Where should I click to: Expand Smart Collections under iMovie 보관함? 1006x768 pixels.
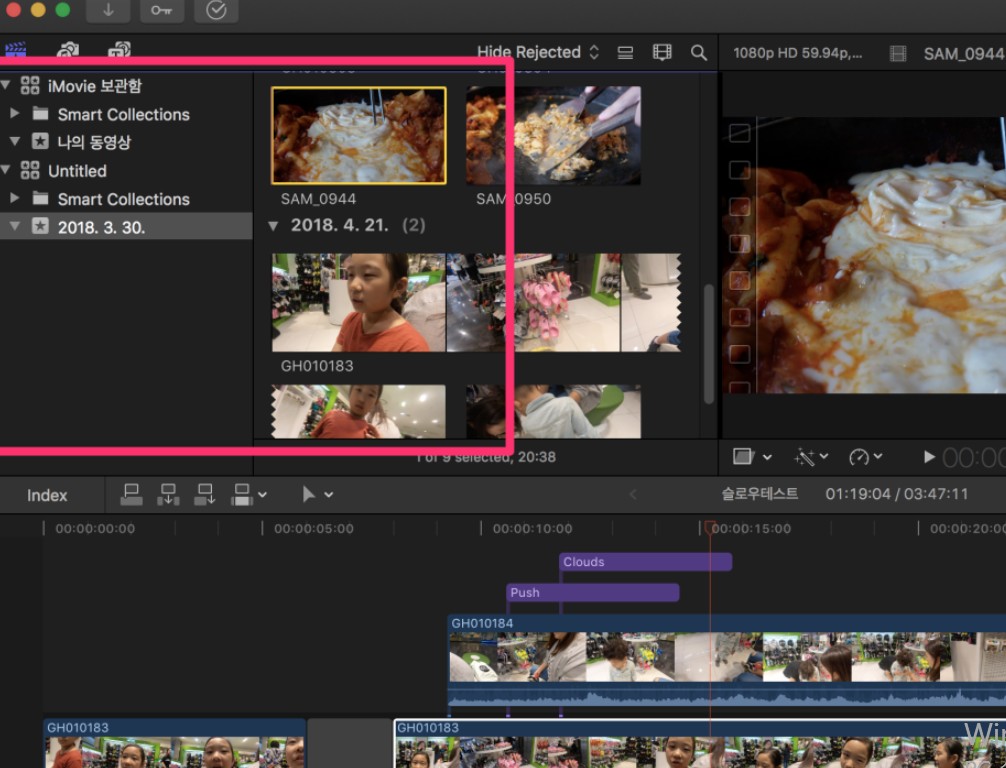14,114
